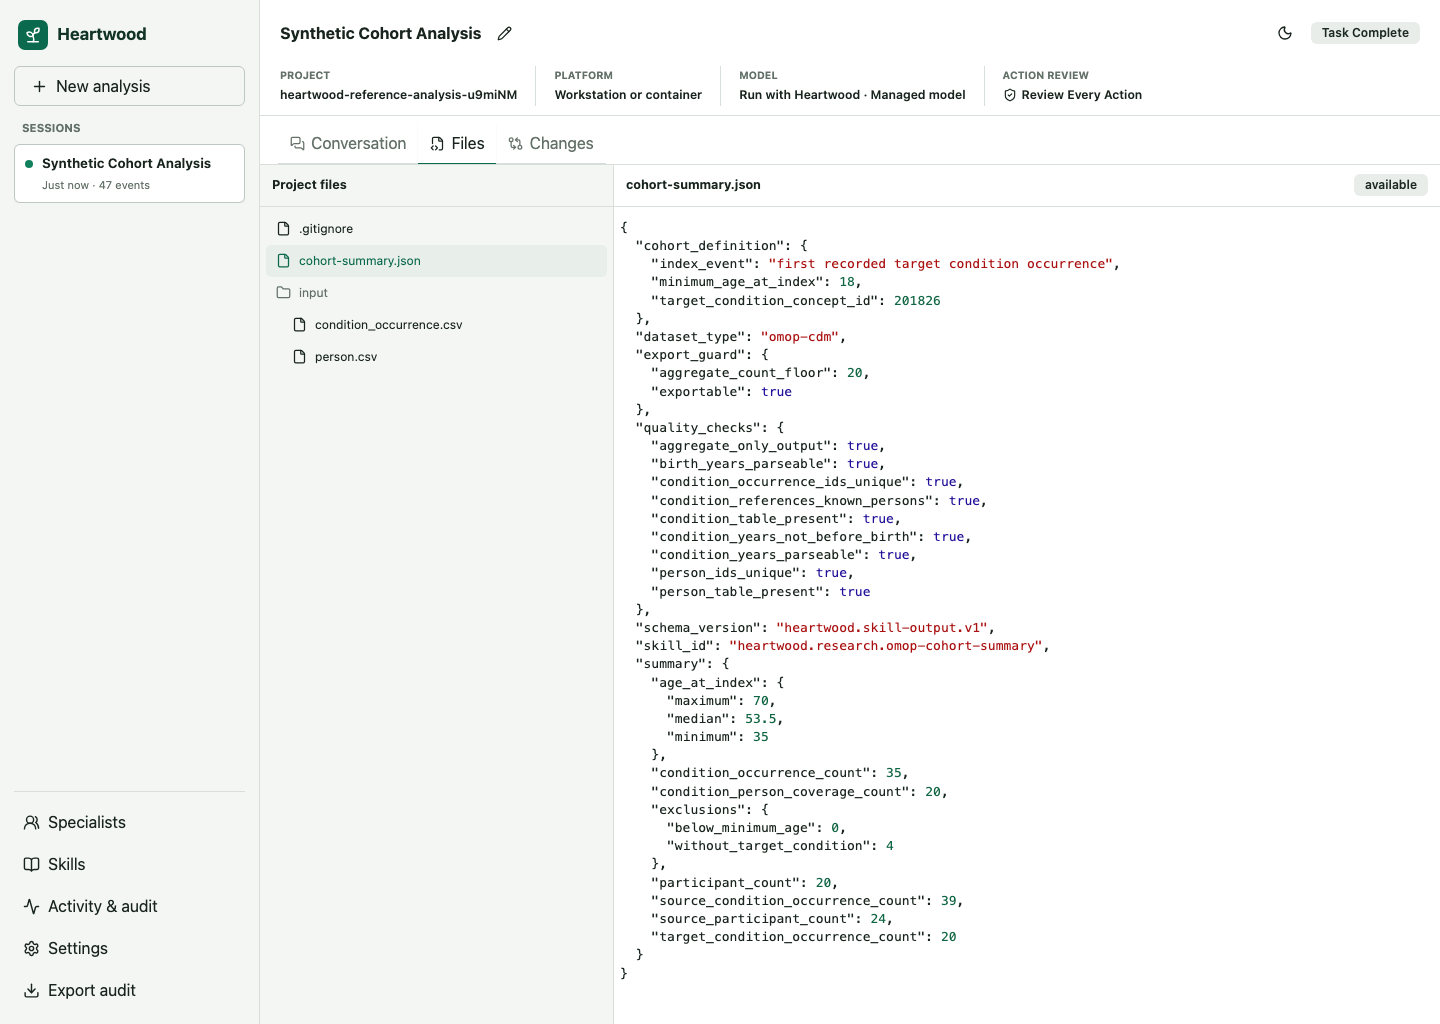Switch to the Conversation tab
The width and height of the screenshot is (1440, 1024).
[348, 143]
